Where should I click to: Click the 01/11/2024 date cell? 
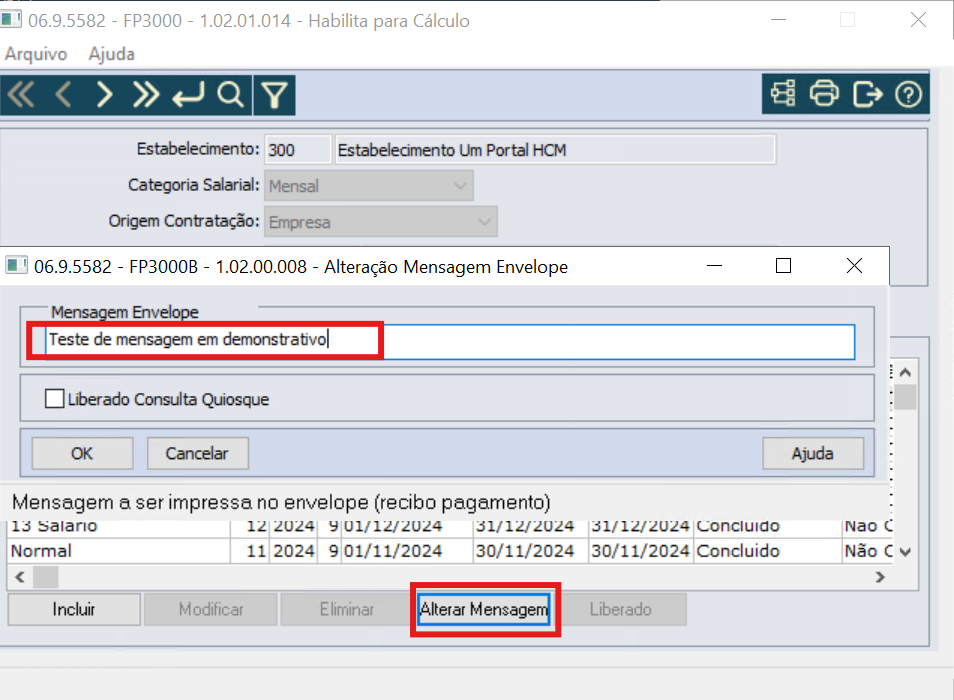[x=406, y=551]
